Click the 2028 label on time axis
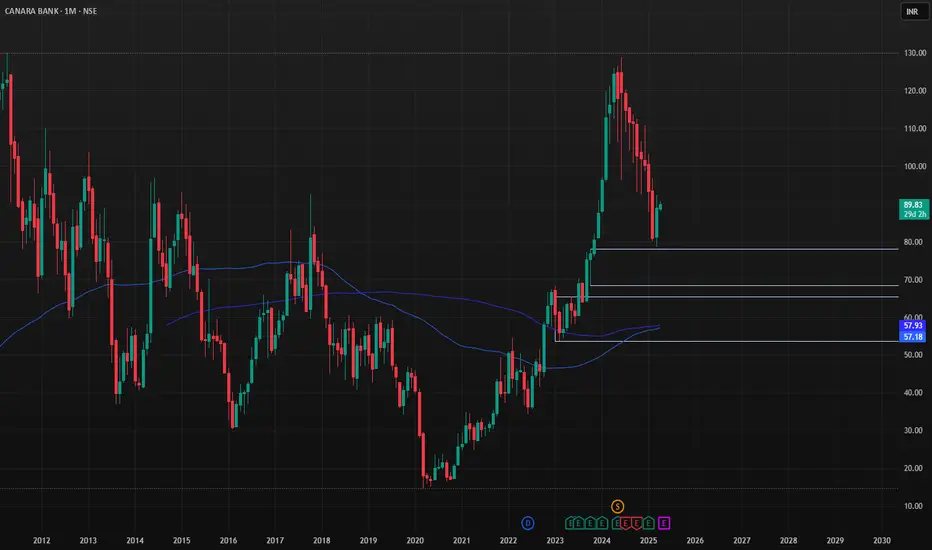 tap(789, 540)
